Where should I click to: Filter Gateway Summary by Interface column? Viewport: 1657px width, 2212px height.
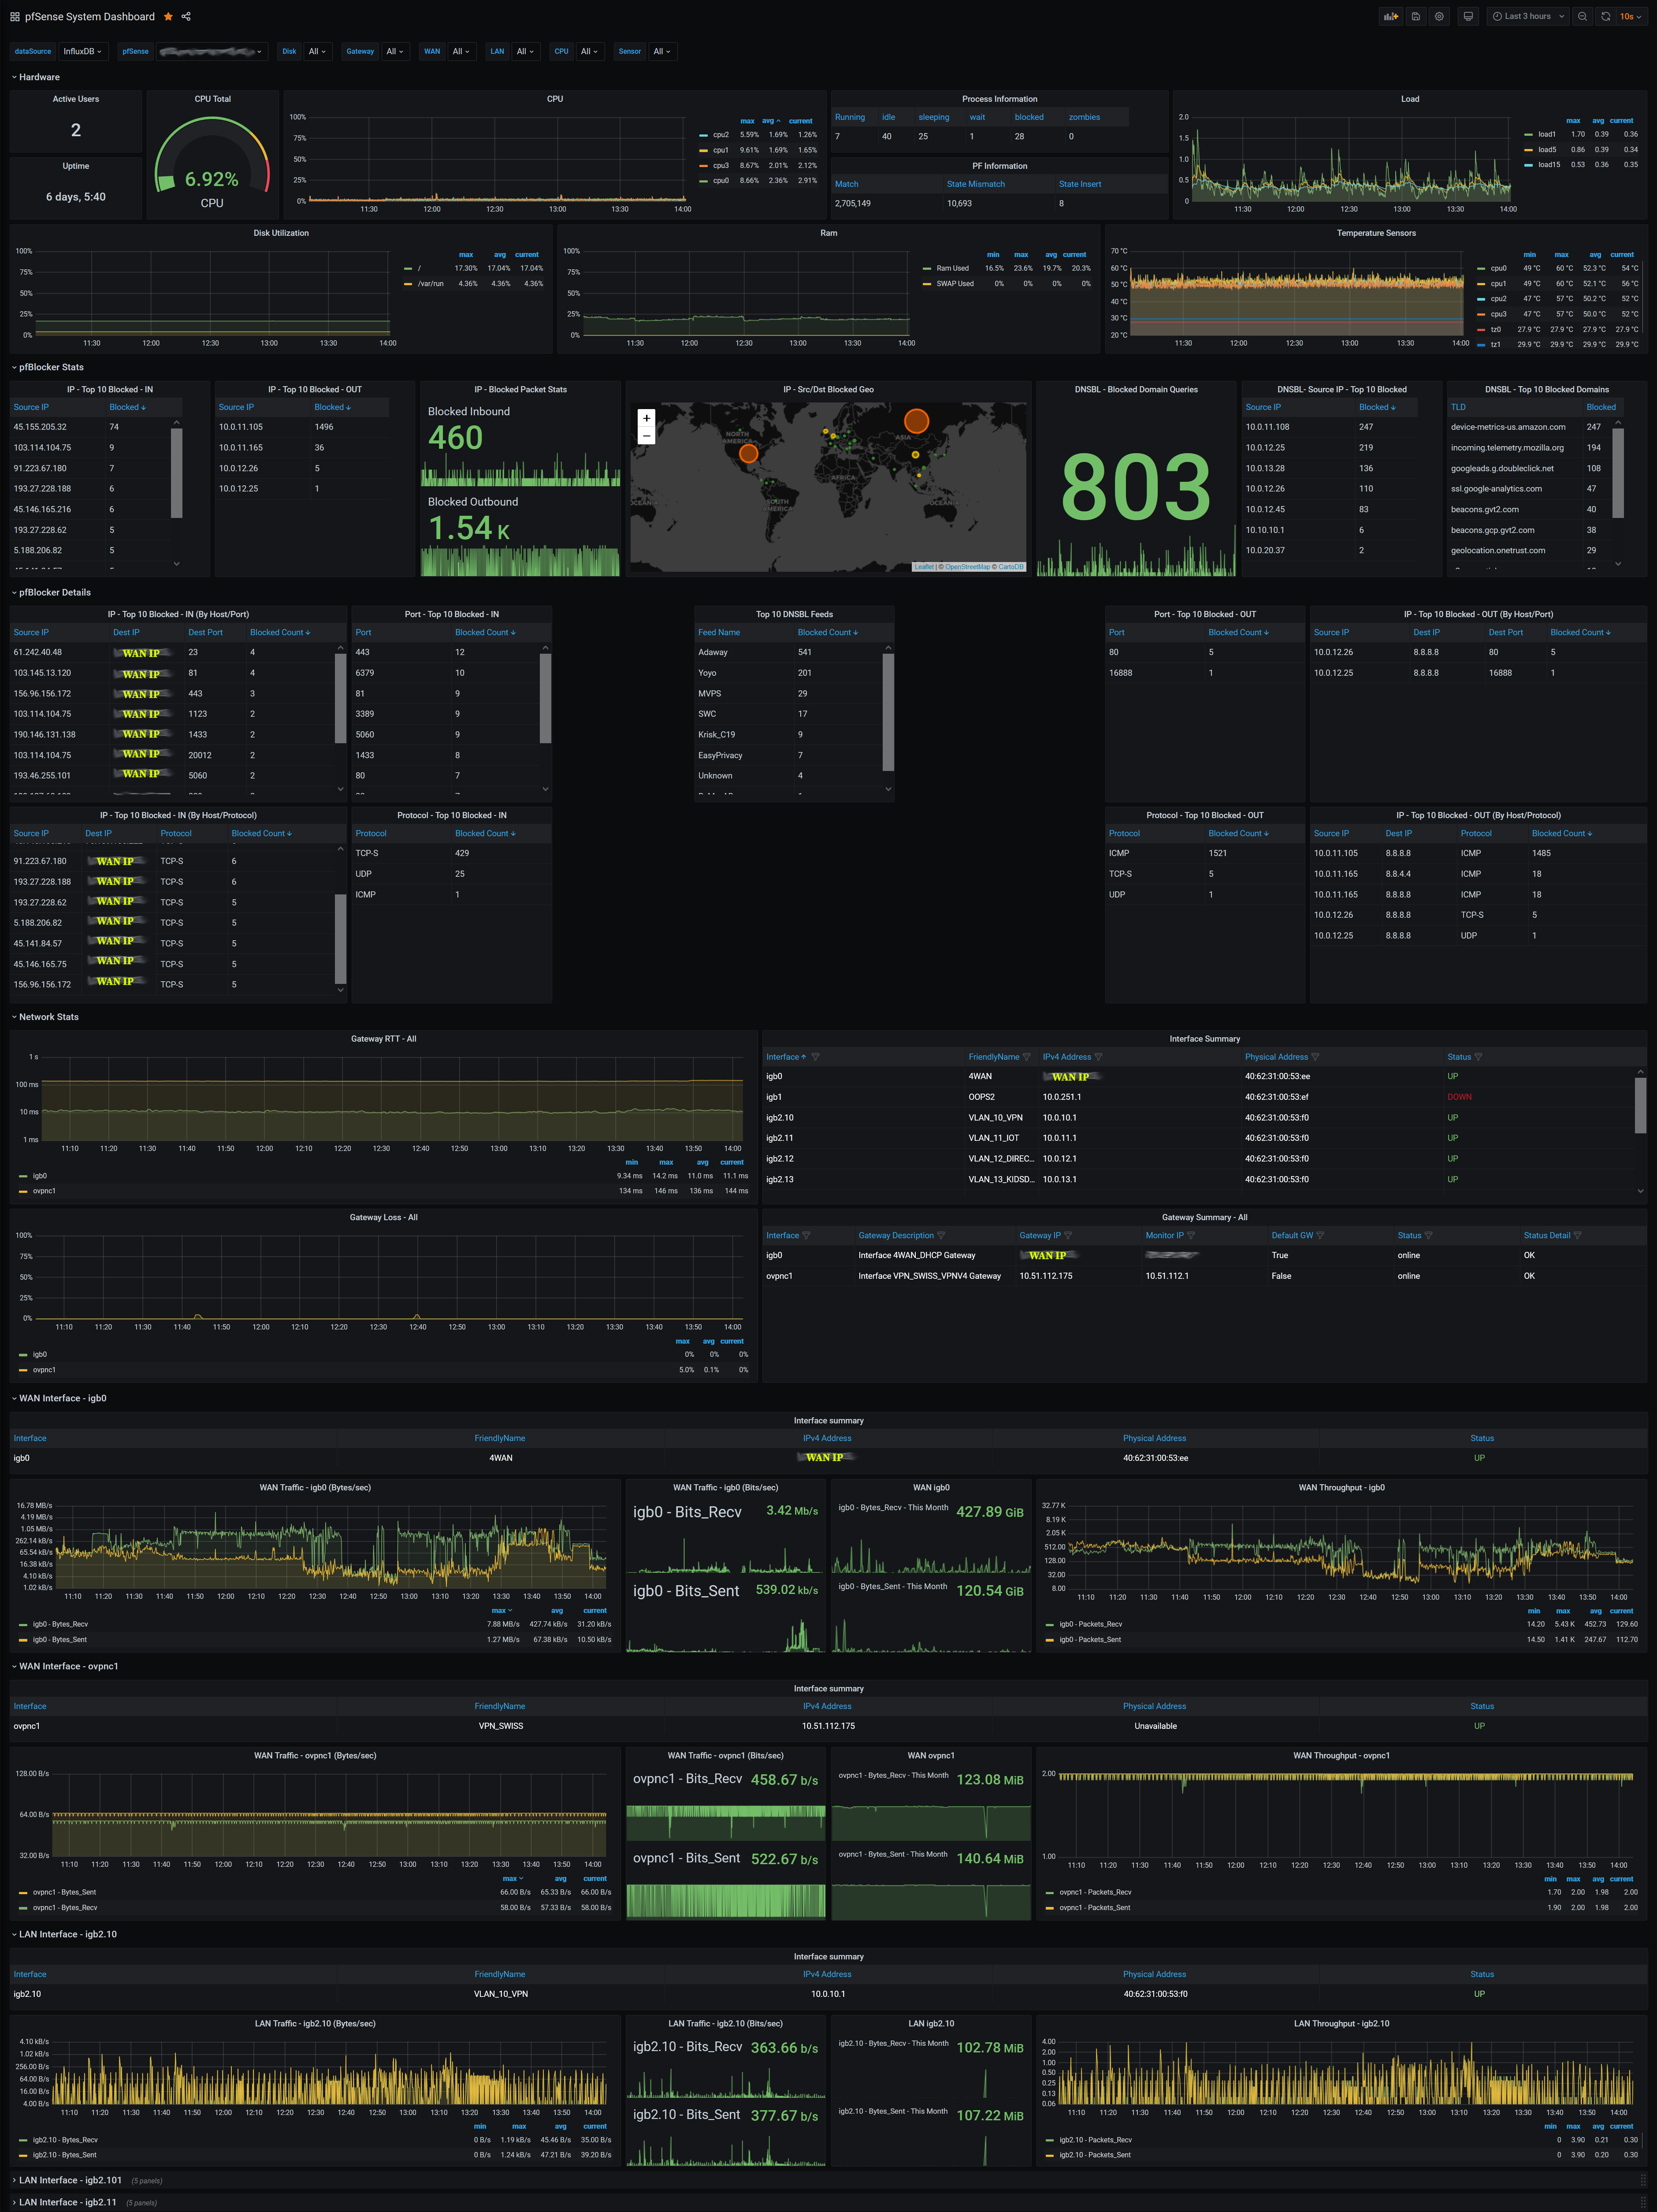pos(806,1236)
